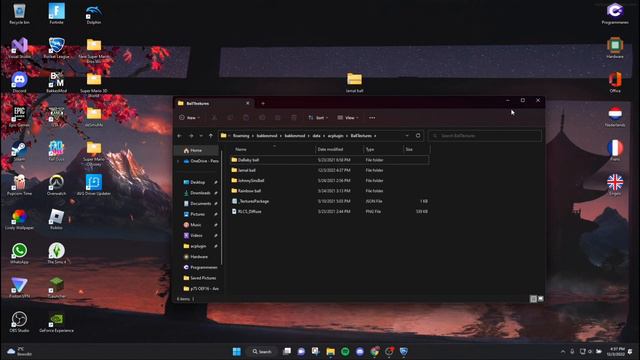Image resolution: width=640 pixels, height=360 pixels.
Task: Open Pictures in the navigation pane
Action: pos(199,214)
